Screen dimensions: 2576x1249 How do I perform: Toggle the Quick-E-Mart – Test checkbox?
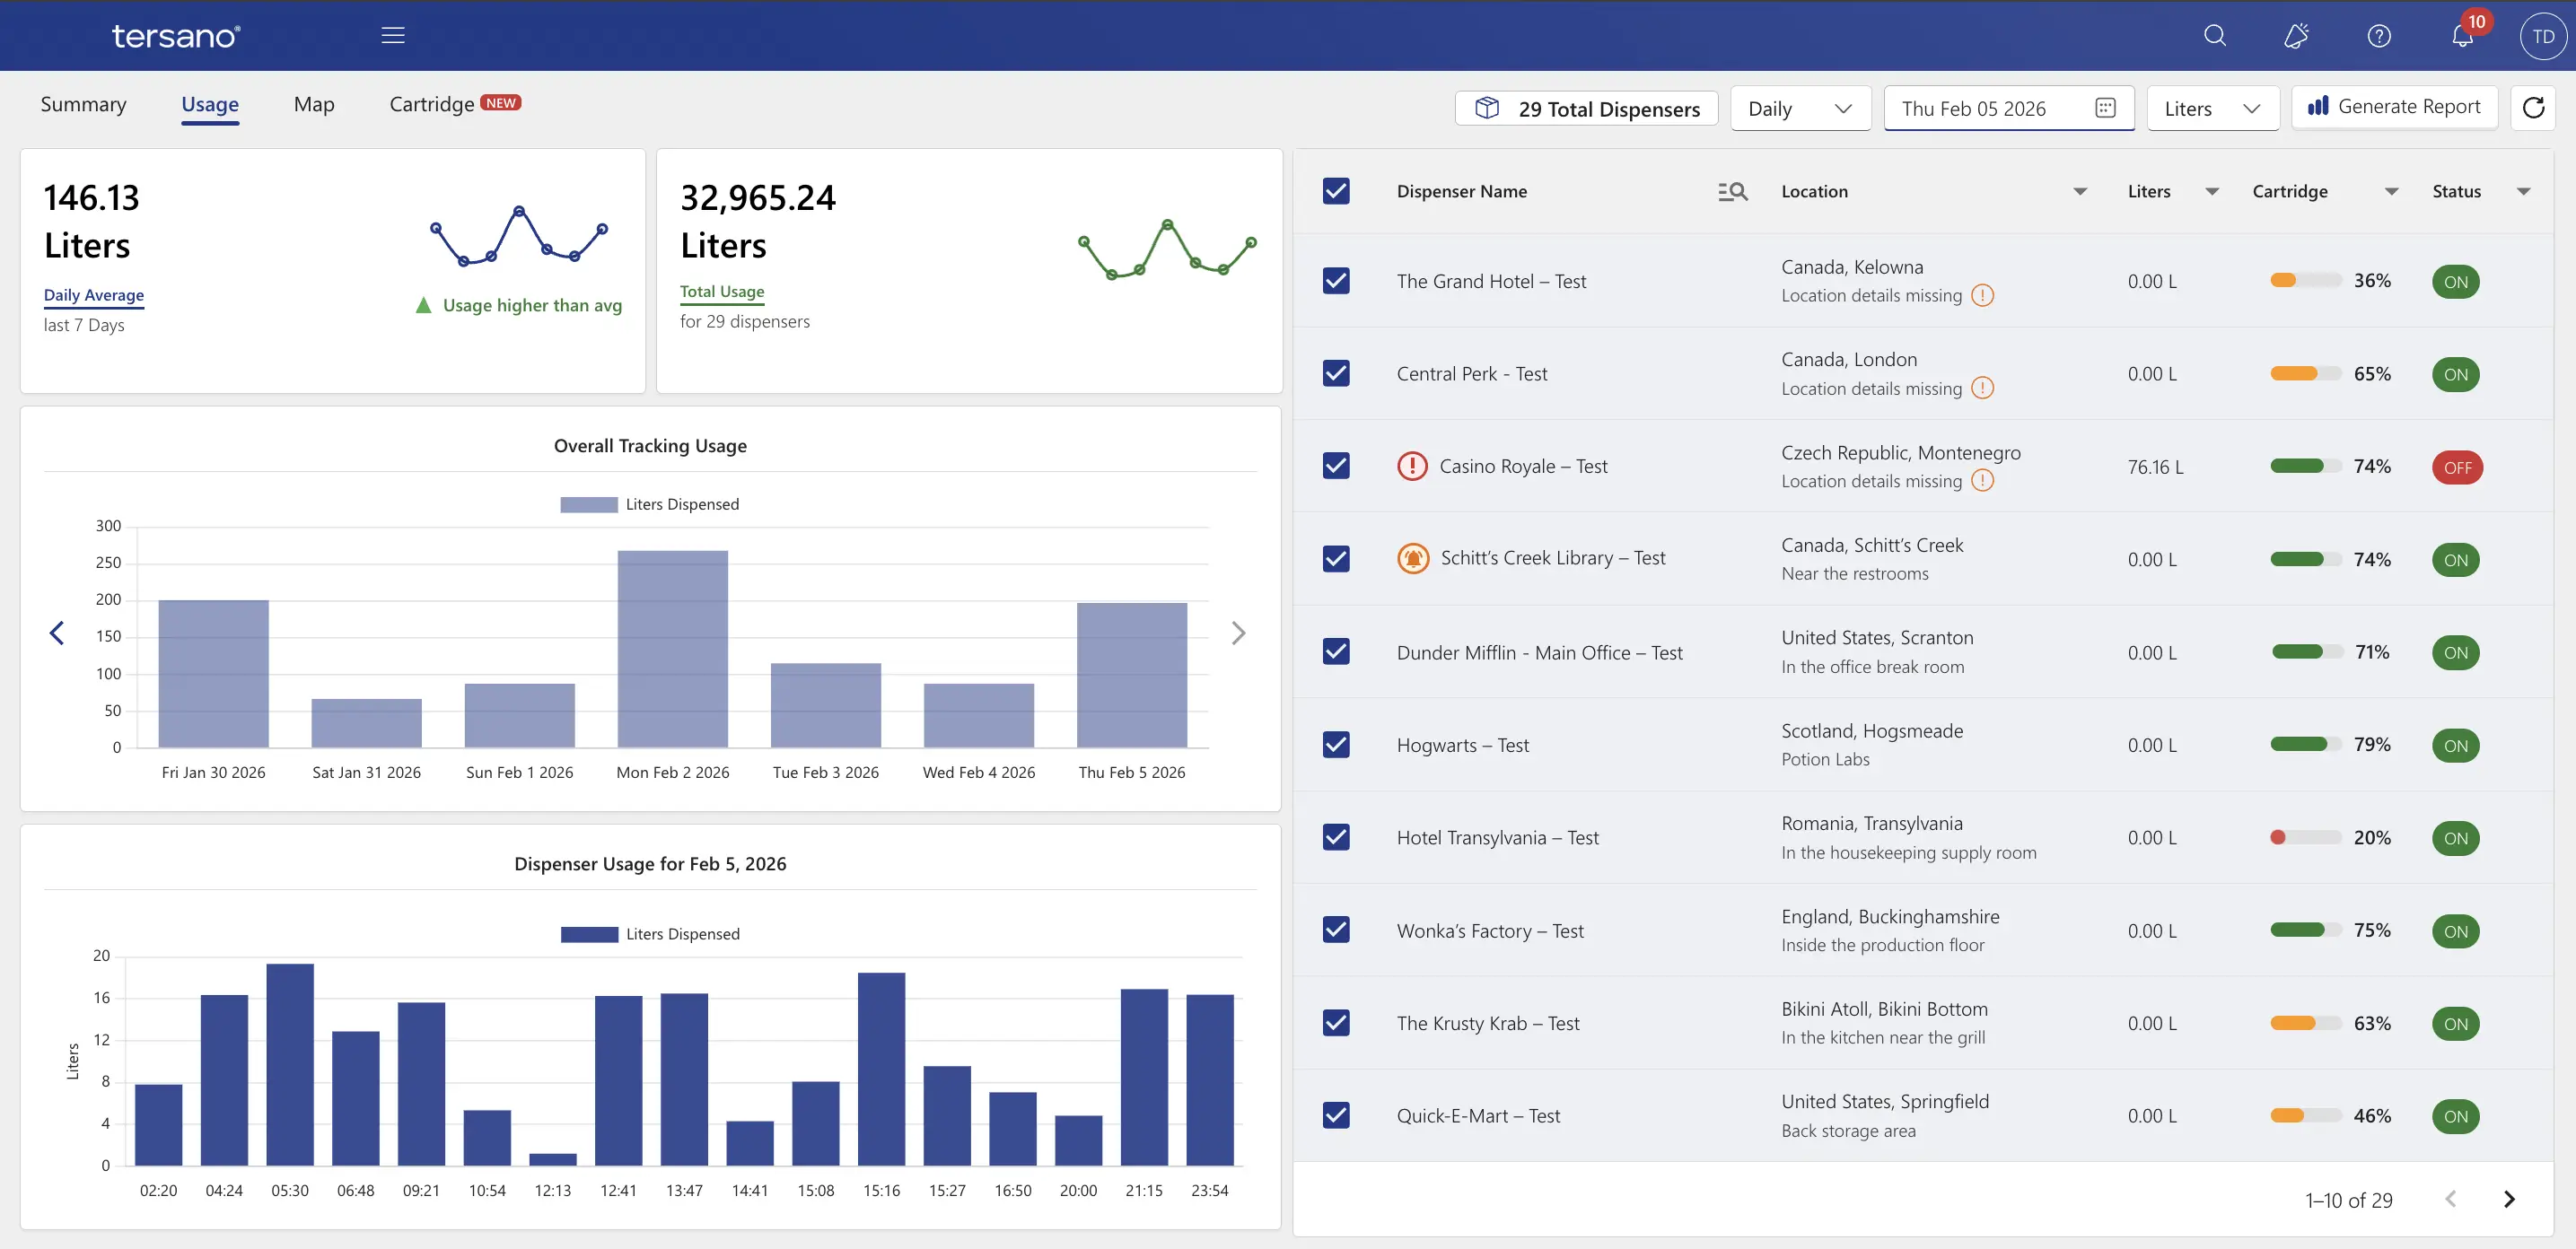[1336, 1116]
